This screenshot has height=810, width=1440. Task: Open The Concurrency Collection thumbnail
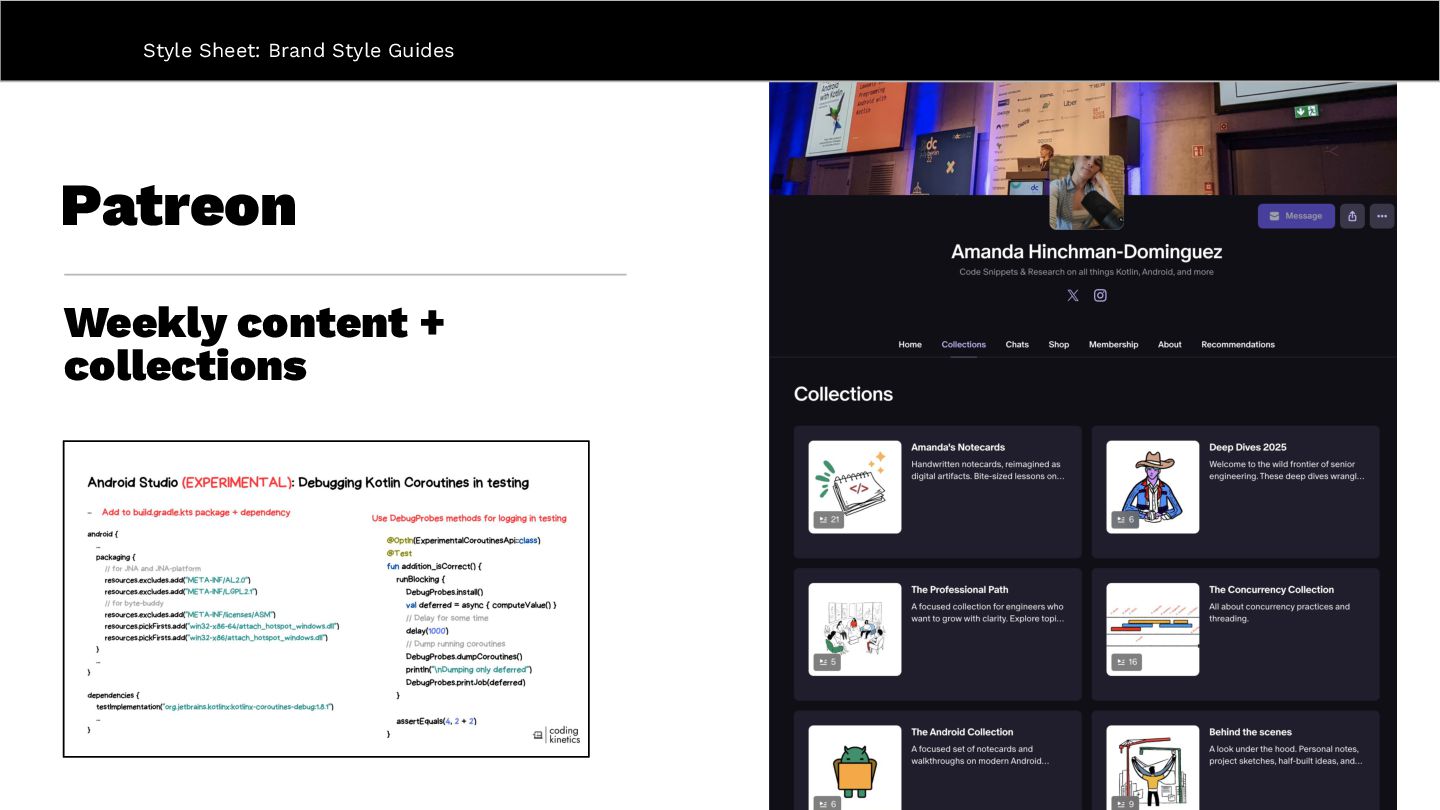tap(1153, 629)
